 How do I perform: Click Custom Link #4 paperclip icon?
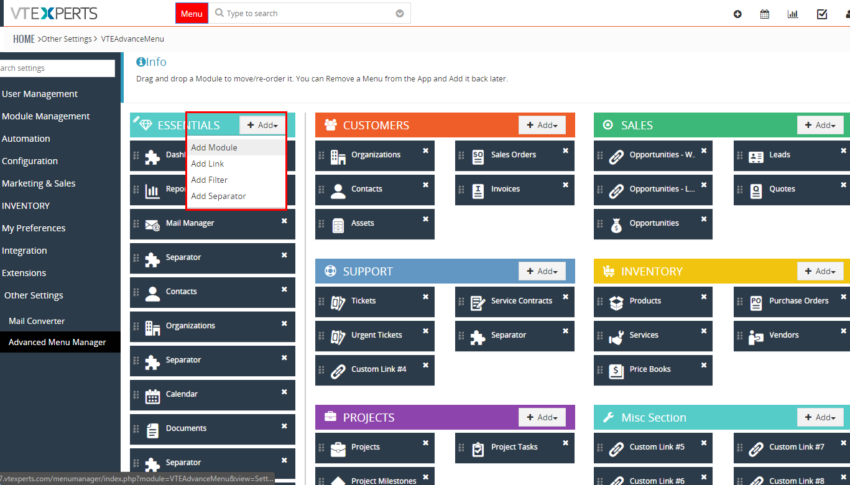(338, 372)
